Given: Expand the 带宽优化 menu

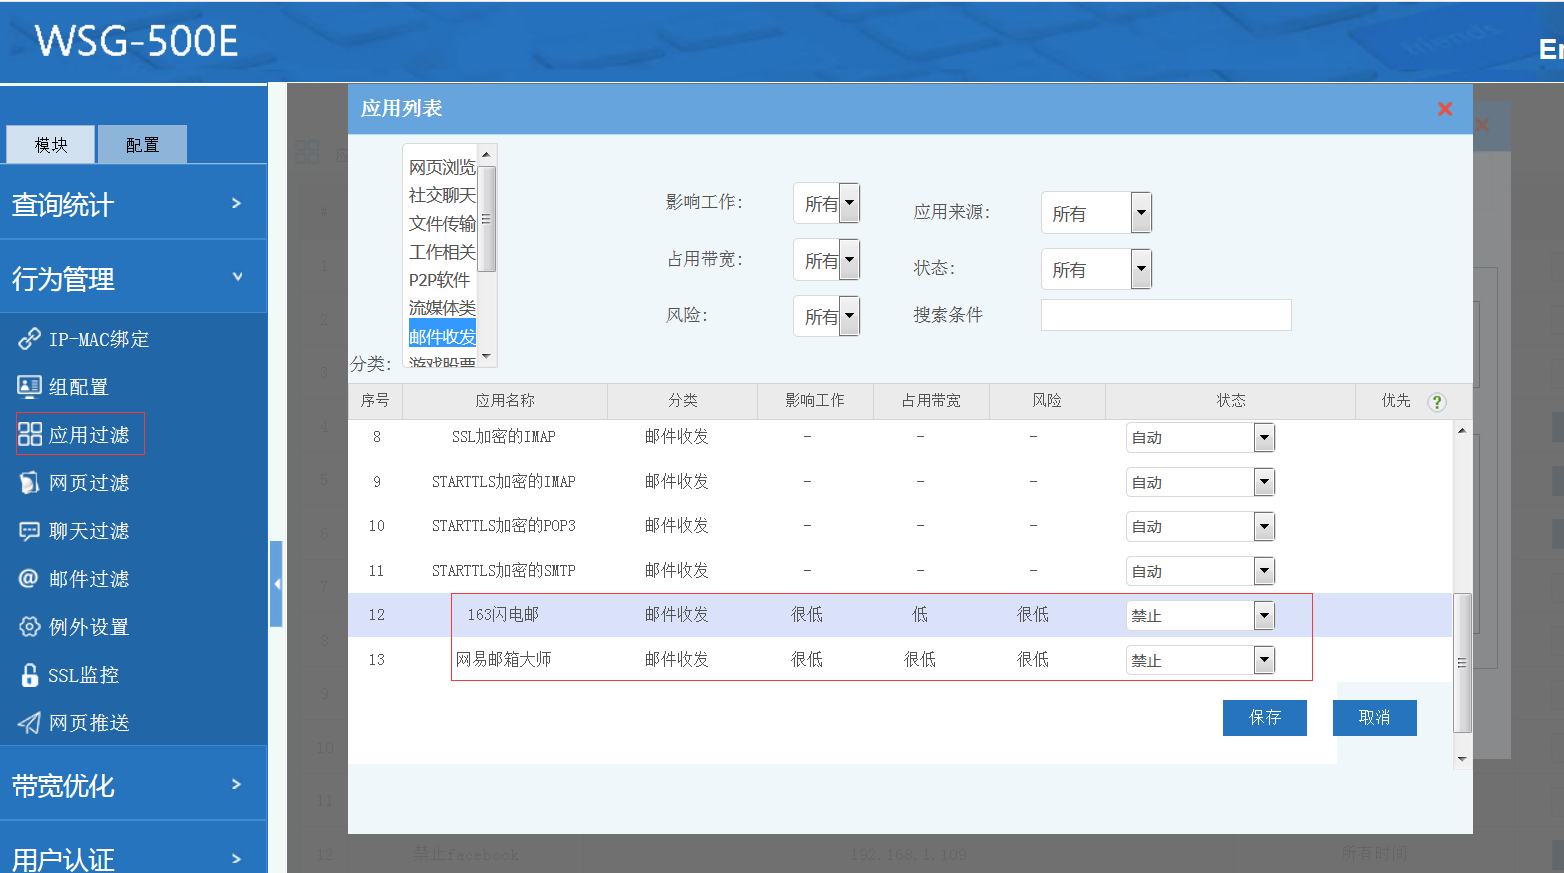Looking at the screenshot, I should [133, 785].
